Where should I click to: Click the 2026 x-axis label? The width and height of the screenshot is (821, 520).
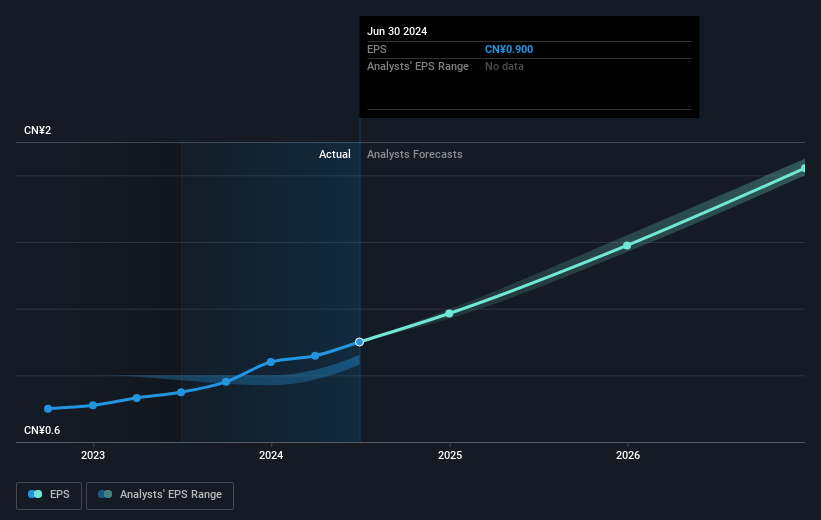[628, 456]
